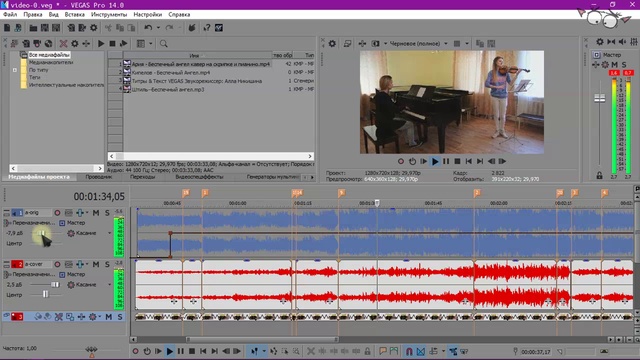Select Все медиафайлы in media tree
Image resolution: width=640 pixels, height=360 pixels.
pos(49,55)
